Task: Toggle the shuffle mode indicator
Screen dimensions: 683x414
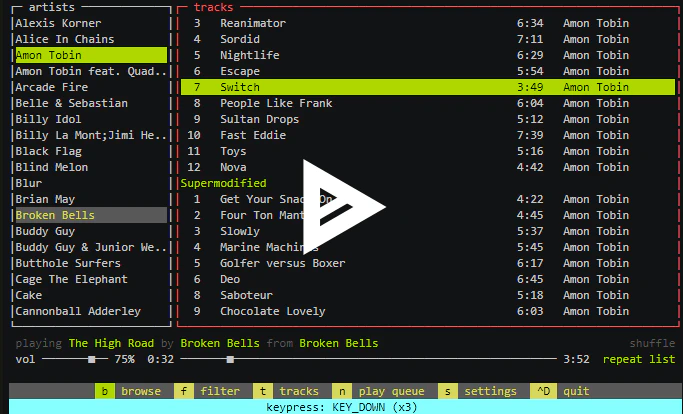Action: tap(652, 343)
